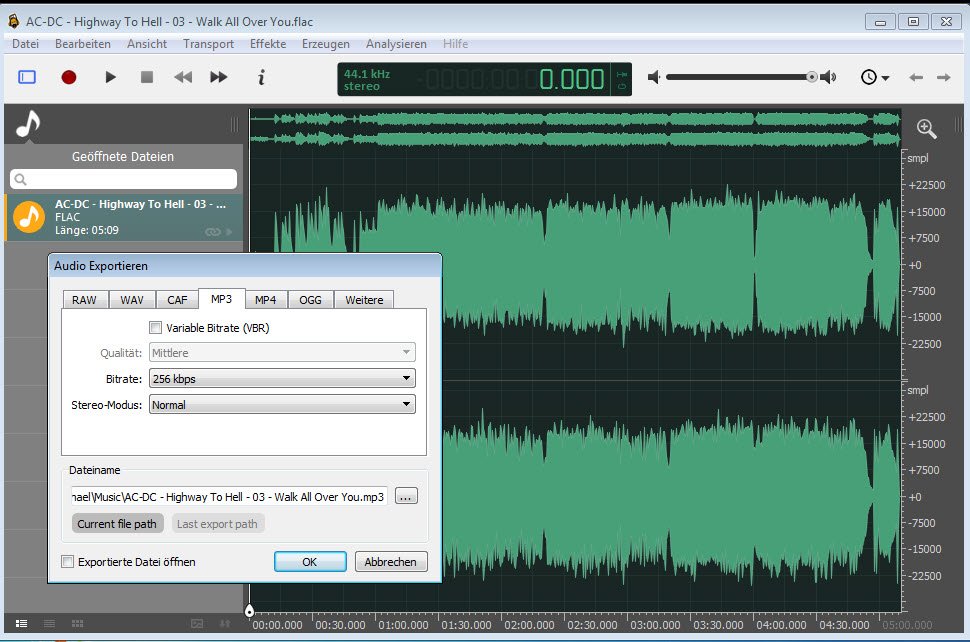Select the WAV format tab

click(x=132, y=300)
